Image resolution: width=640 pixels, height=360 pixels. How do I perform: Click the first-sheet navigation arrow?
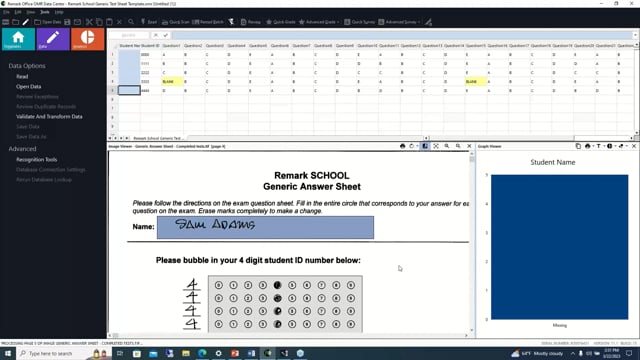click(110, 138)
